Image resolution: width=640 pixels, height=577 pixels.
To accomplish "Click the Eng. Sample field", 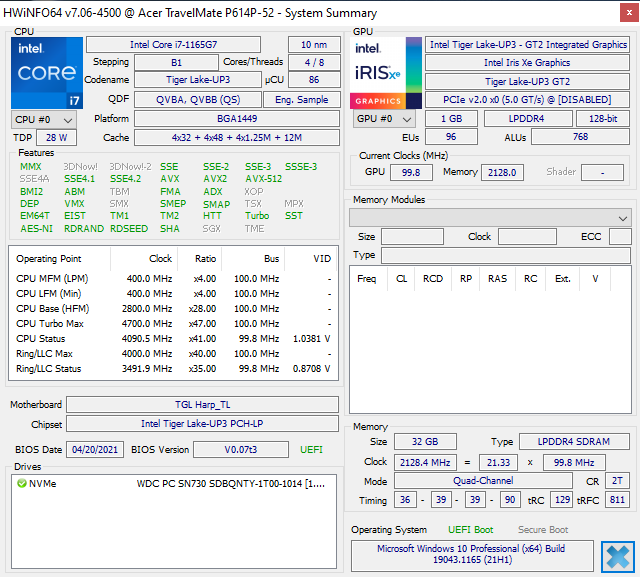I will (302, 100).
